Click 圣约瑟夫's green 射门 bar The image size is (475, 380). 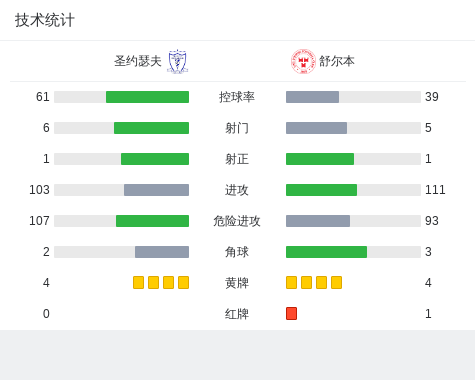tap(151, 128)
